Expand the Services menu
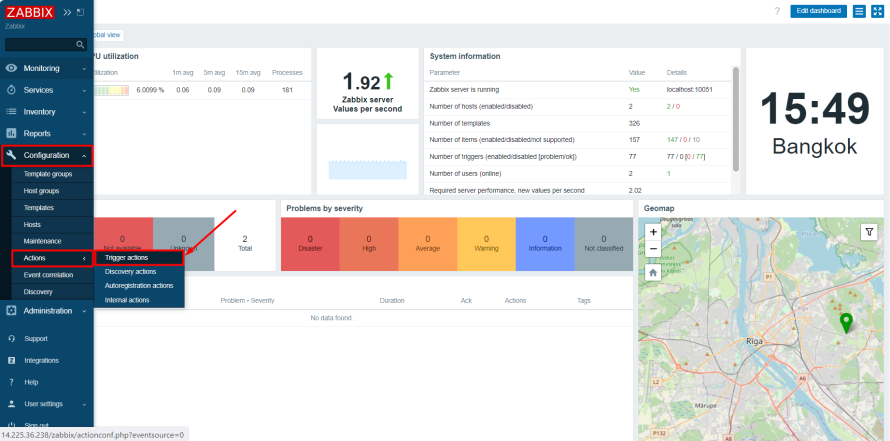This screenshot has height=441, width=890. [84, 90]
